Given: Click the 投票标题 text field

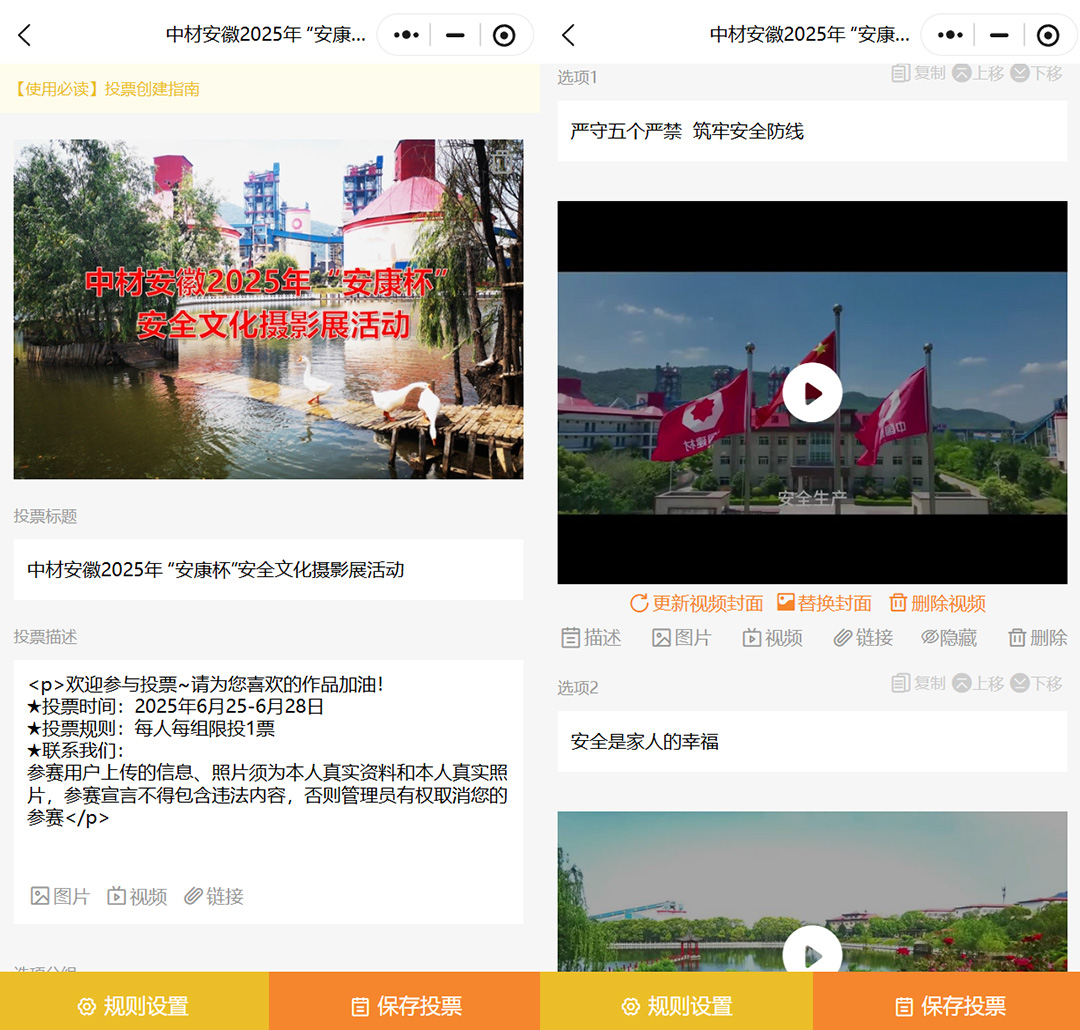Looking at the screenshot, I should 268,570.
